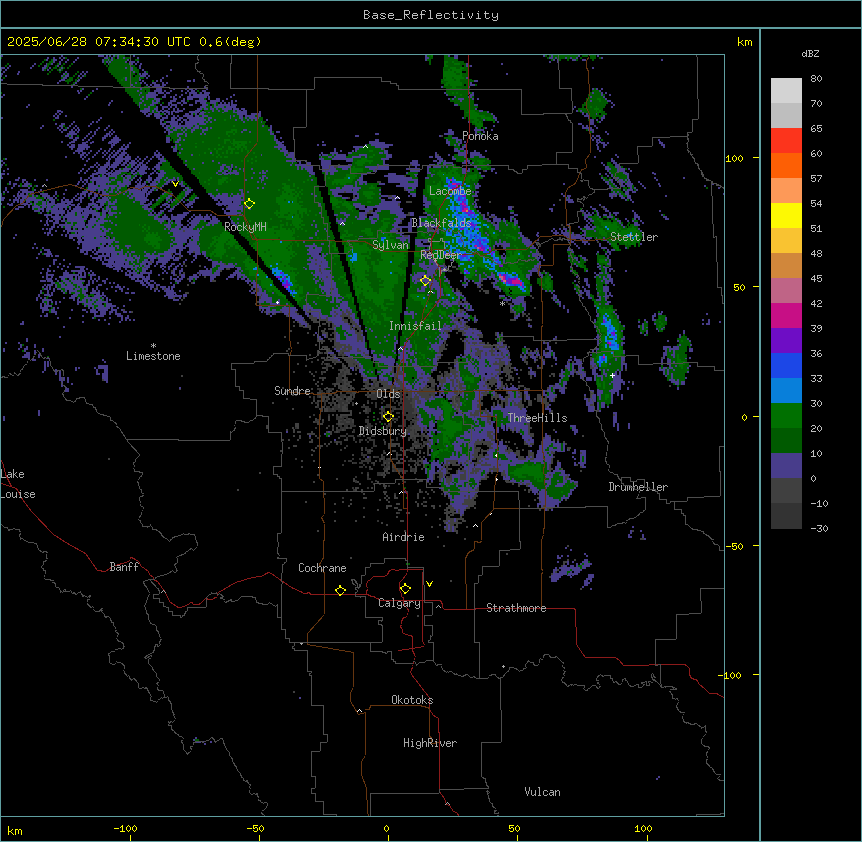Click the Ponoka map label

(x=480, y=136)
